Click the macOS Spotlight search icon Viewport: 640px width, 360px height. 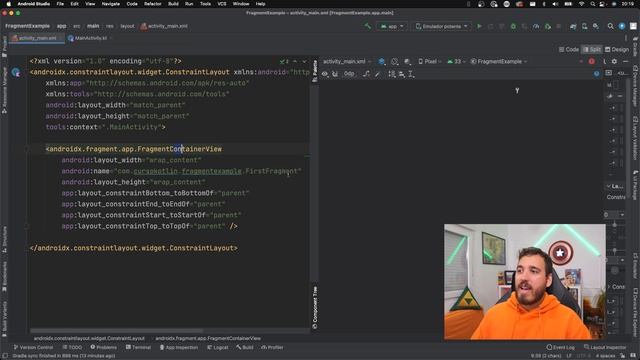pyautogui.click(x=592, y=4)
